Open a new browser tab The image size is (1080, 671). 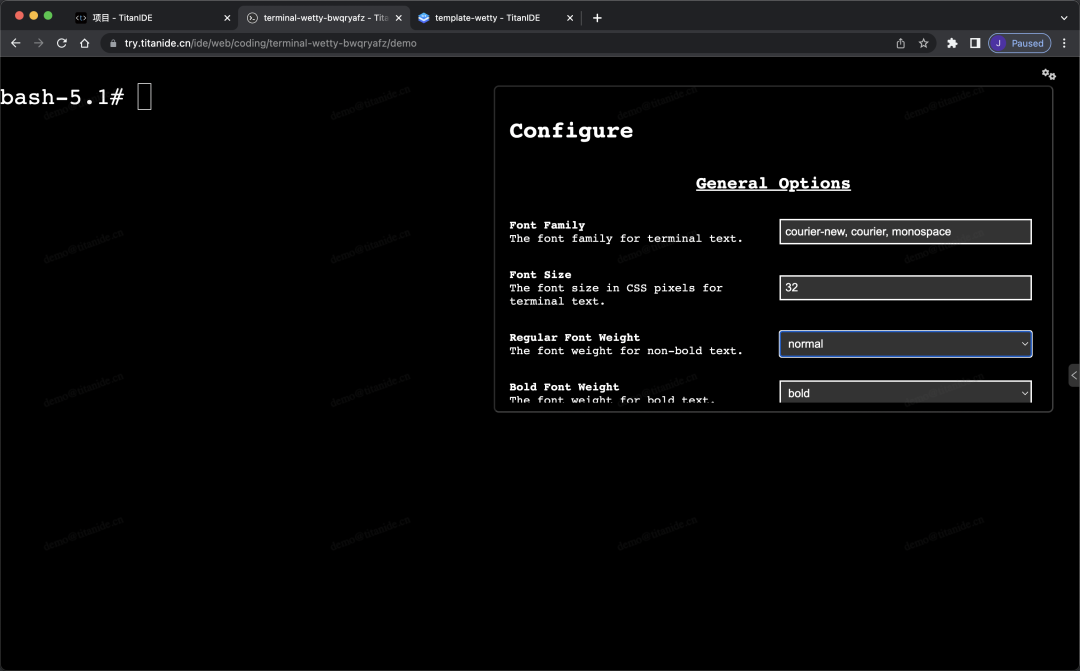point(597,18)
